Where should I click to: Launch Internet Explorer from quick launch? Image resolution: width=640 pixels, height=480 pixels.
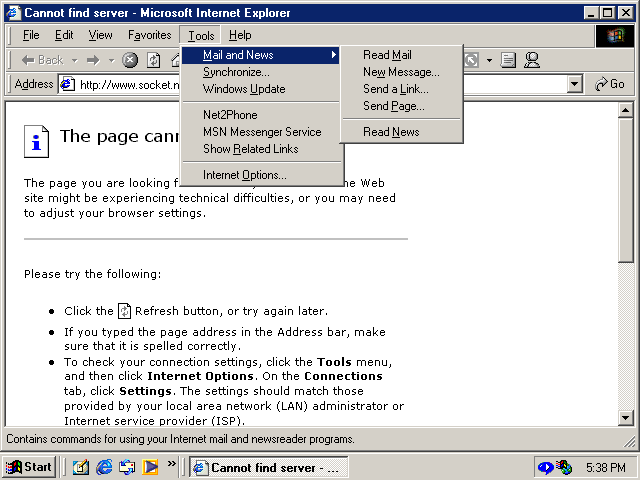[104, 467]
